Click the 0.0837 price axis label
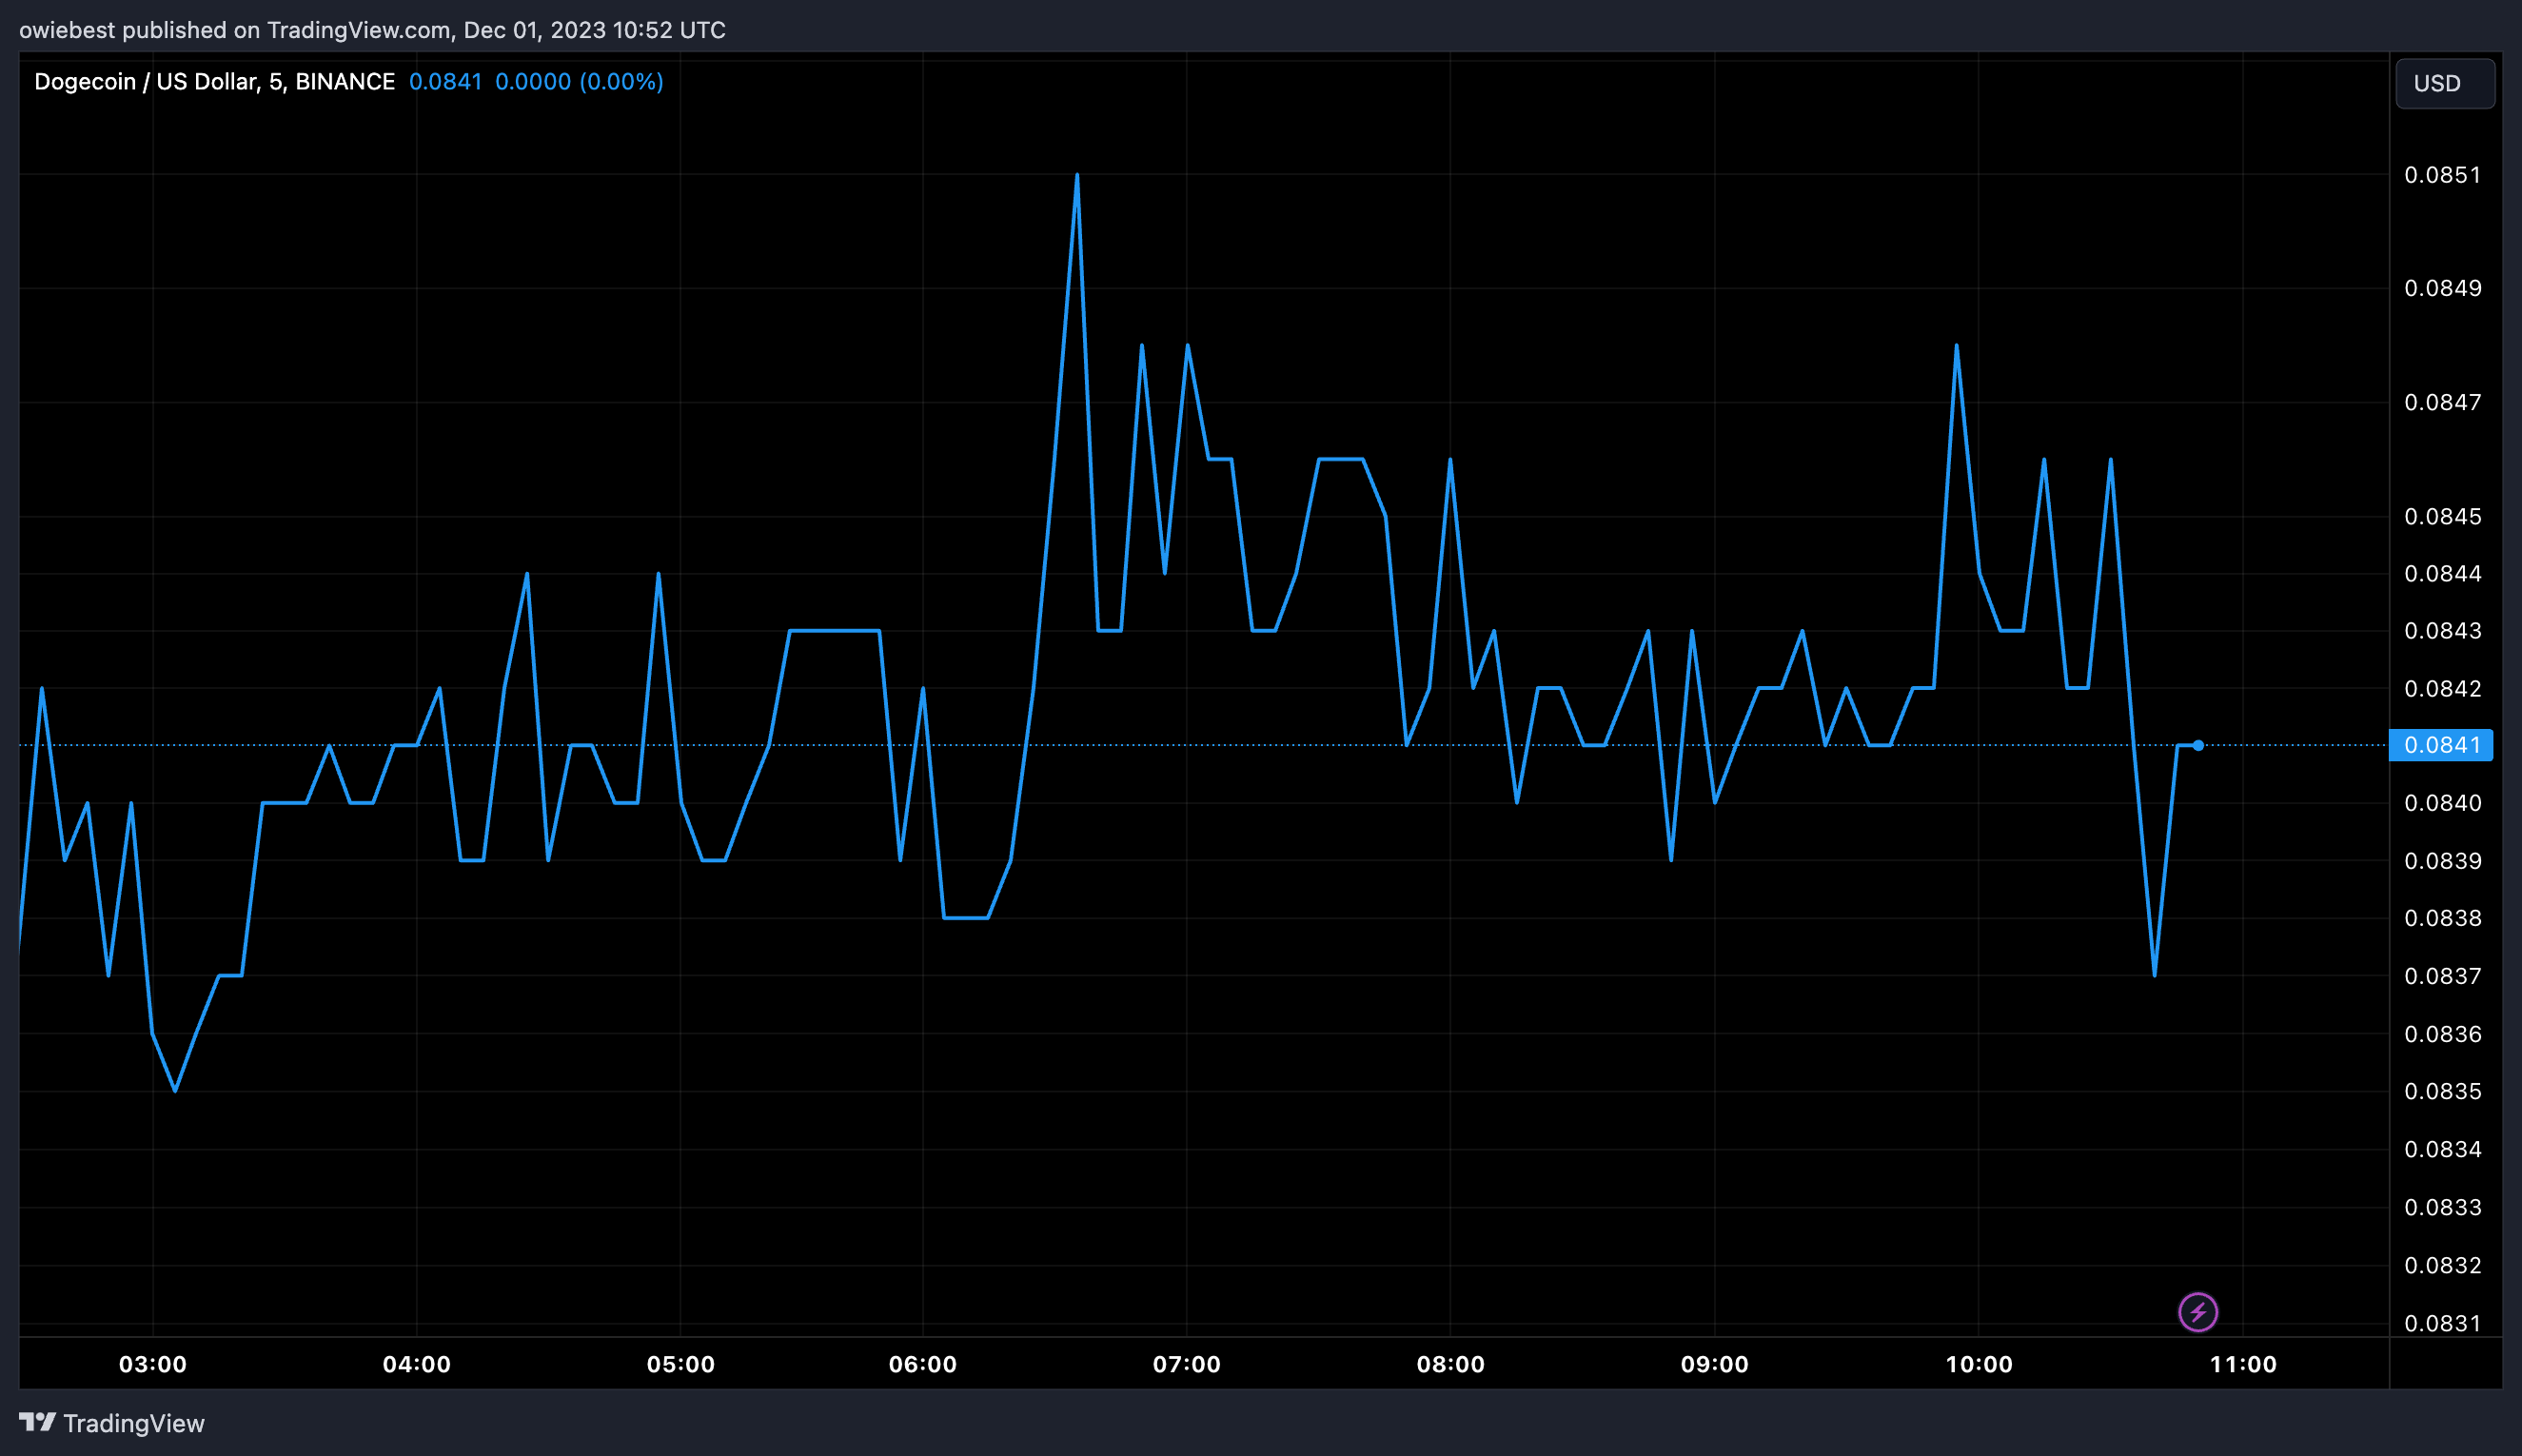Screen dimensions: 2522x1456 coord(2442,975)
